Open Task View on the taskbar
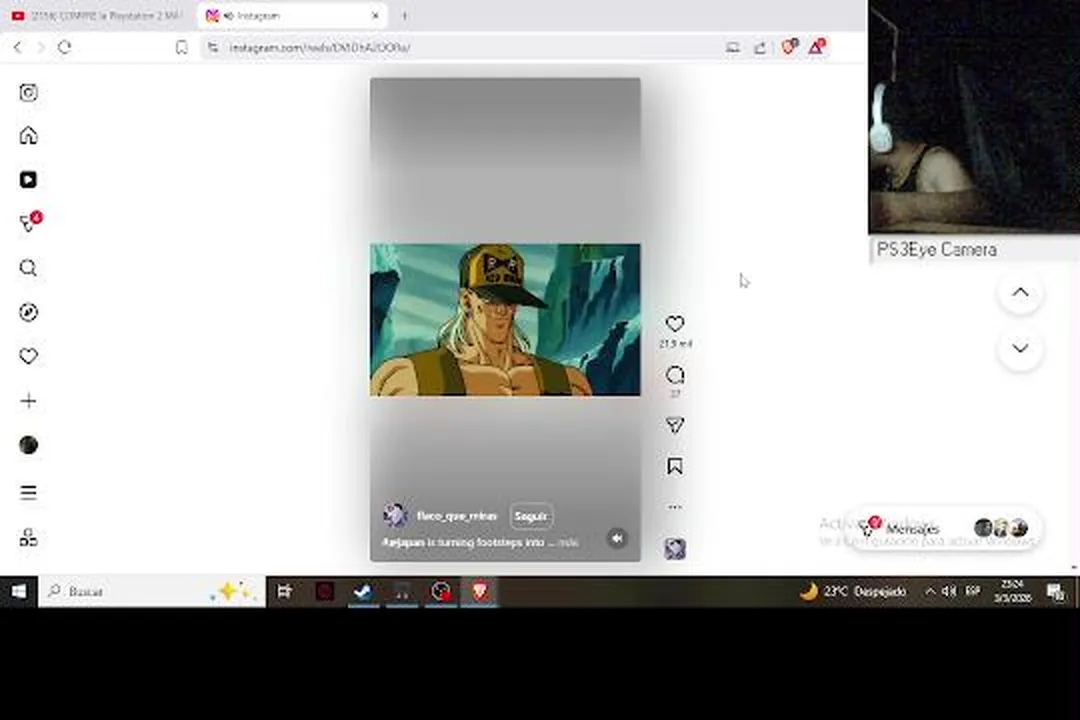Viewport: 1080px width, 720px height. (284, 591)
